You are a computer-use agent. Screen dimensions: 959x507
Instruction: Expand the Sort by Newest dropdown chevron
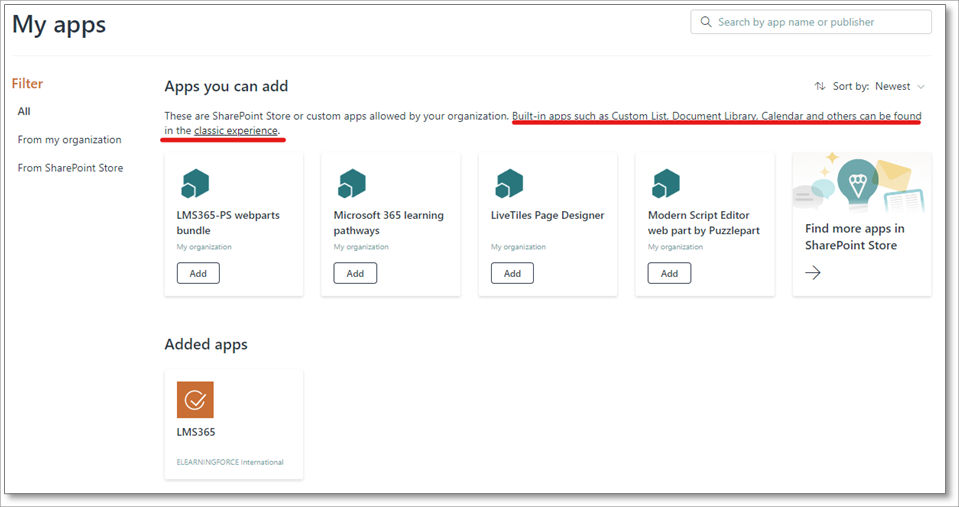pyautogui.click(x=921, y=87)
